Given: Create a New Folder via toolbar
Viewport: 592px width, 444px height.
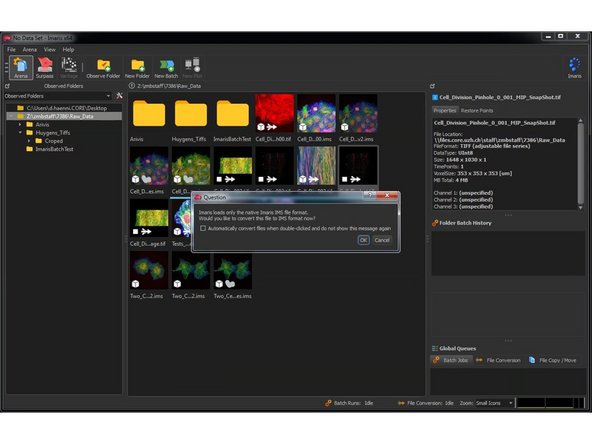Looking at the screenshot, I should pyautogui.click(x=137, y=67).
